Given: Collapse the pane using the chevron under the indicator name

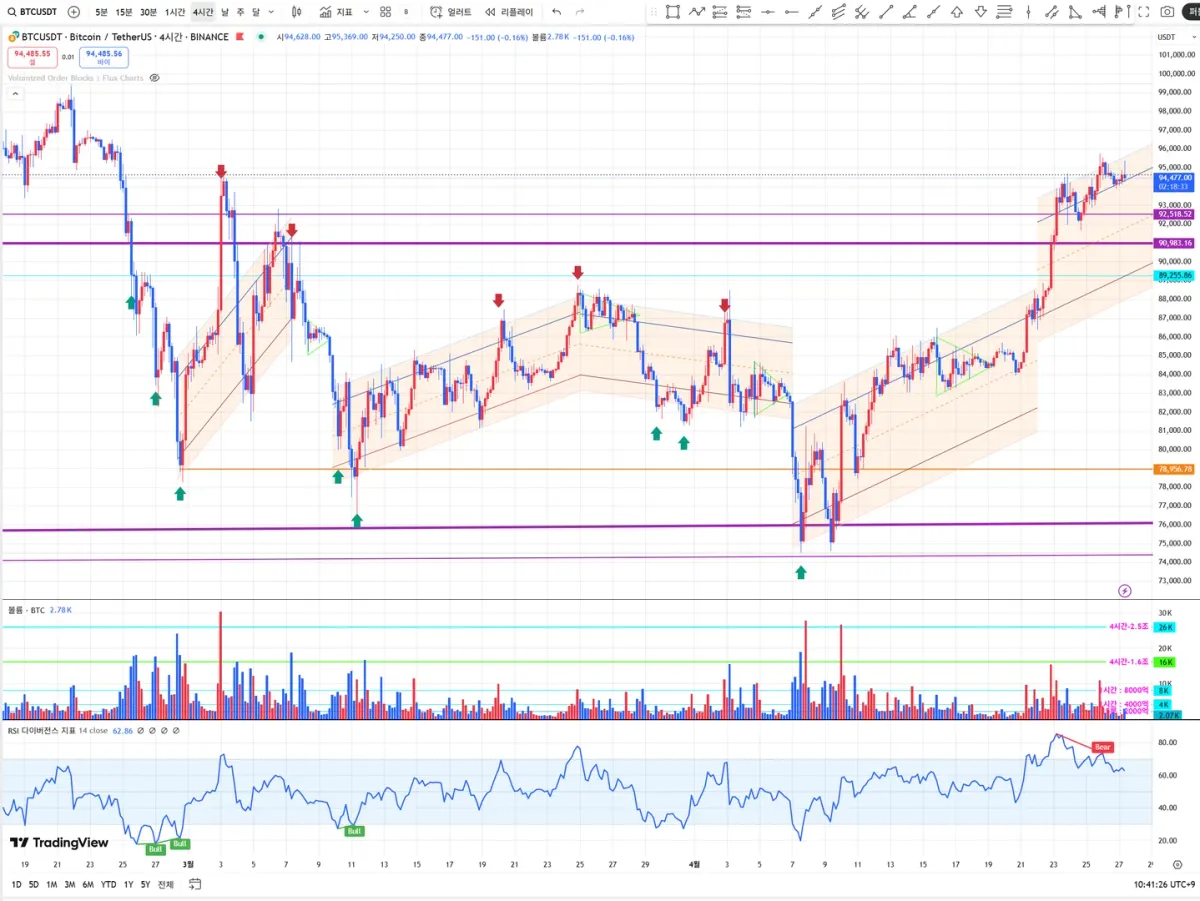Looking at the screenshot, I should point(15,93).
